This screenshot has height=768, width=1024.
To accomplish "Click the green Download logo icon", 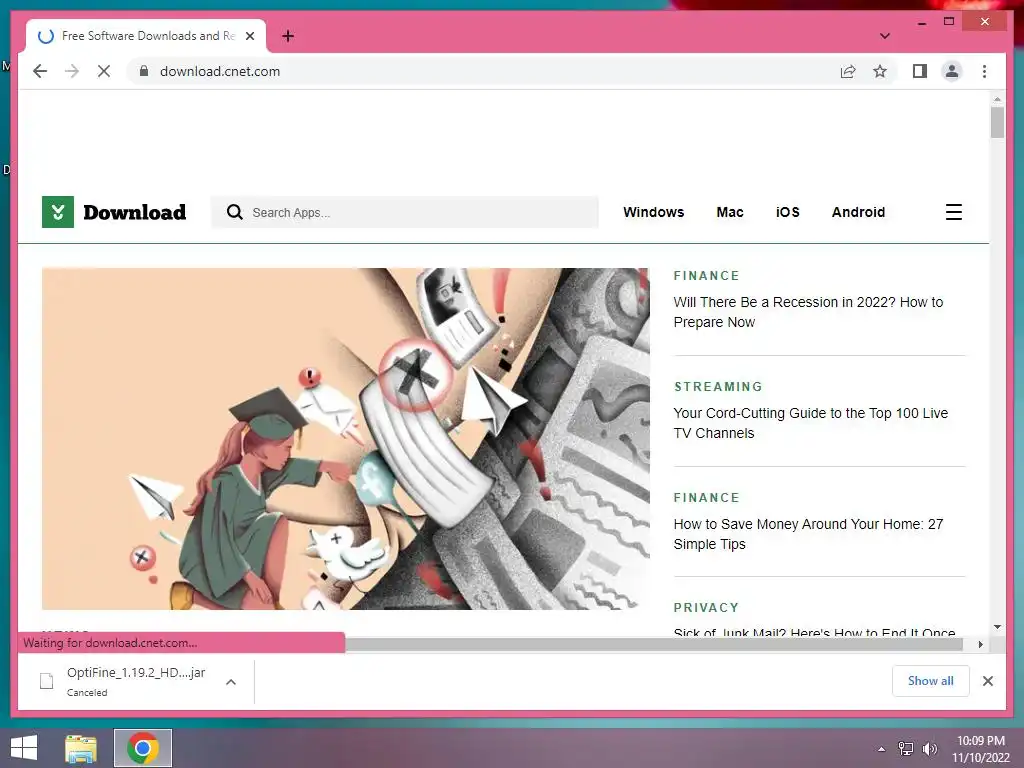I will point(57,212).
